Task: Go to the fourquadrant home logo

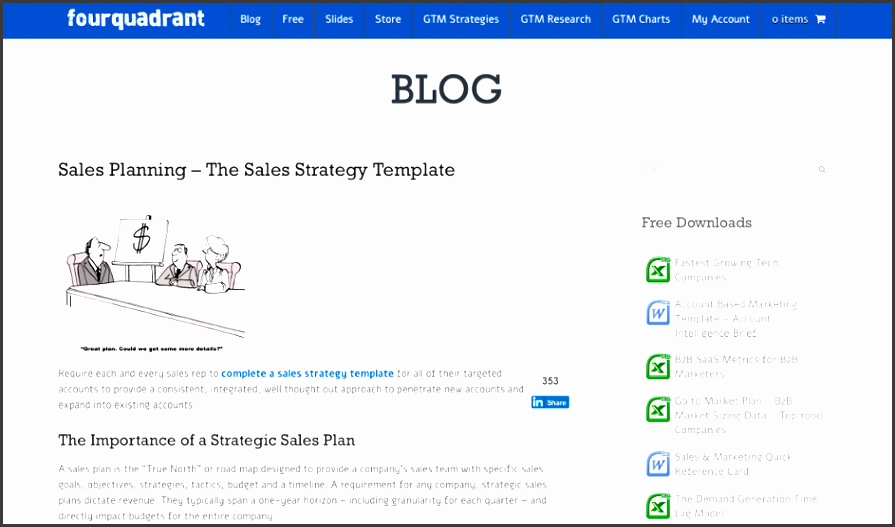Action: click(136, 18)
